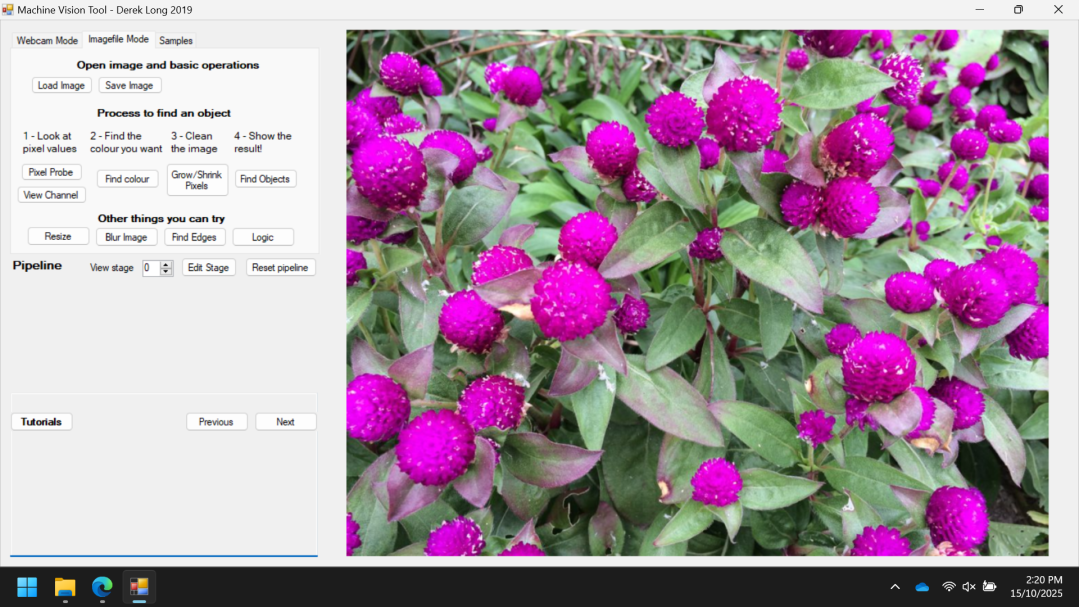The height and width of the screenshot is (607, 1079).
Task: Click the muted volume speaker icon
Action: 968,587
